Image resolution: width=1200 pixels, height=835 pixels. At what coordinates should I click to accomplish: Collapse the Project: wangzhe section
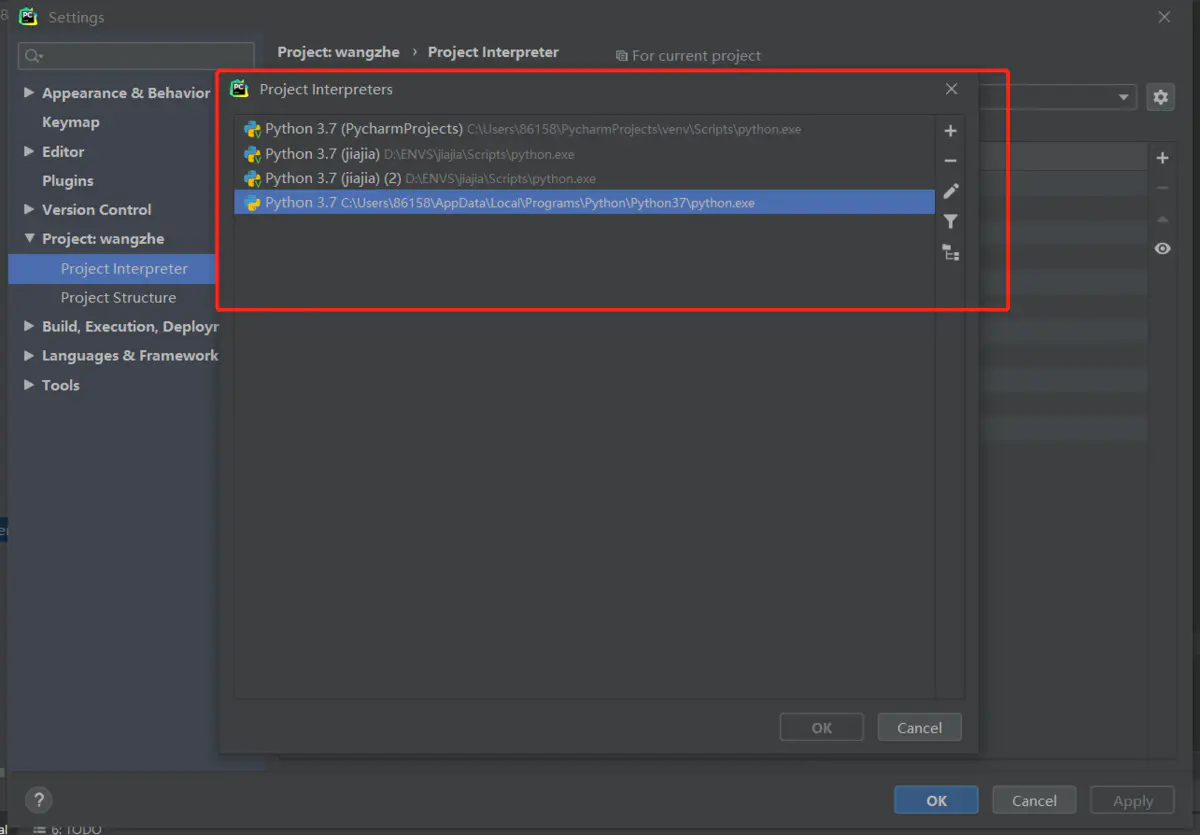tap(29, 239)
